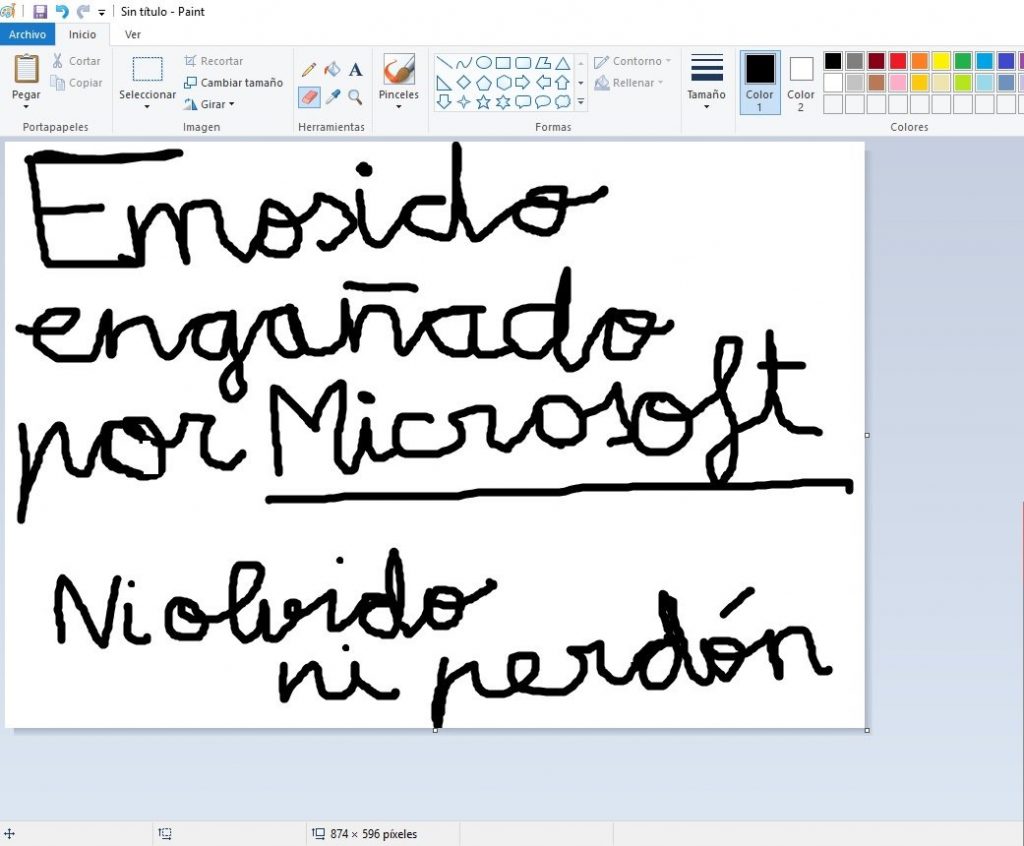Select the left arrow shape

[x=543, y=82]
